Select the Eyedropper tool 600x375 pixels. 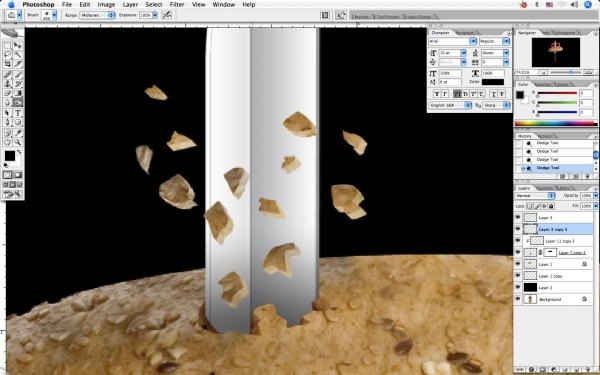pos(18,133)
